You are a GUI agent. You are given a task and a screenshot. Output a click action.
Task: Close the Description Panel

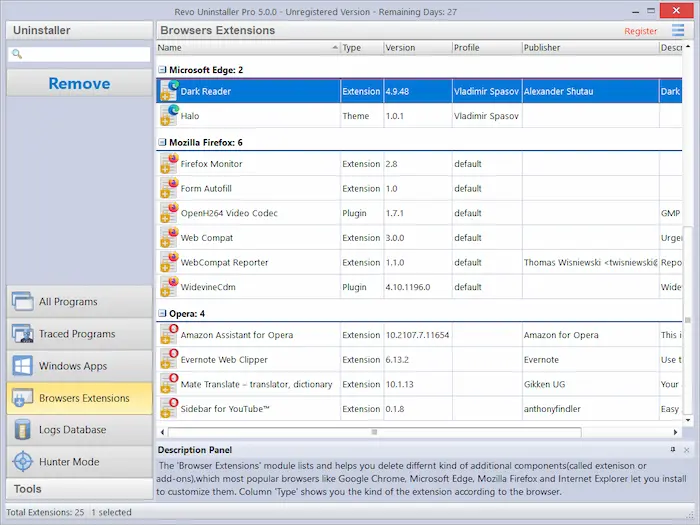[x=687, y=450]
